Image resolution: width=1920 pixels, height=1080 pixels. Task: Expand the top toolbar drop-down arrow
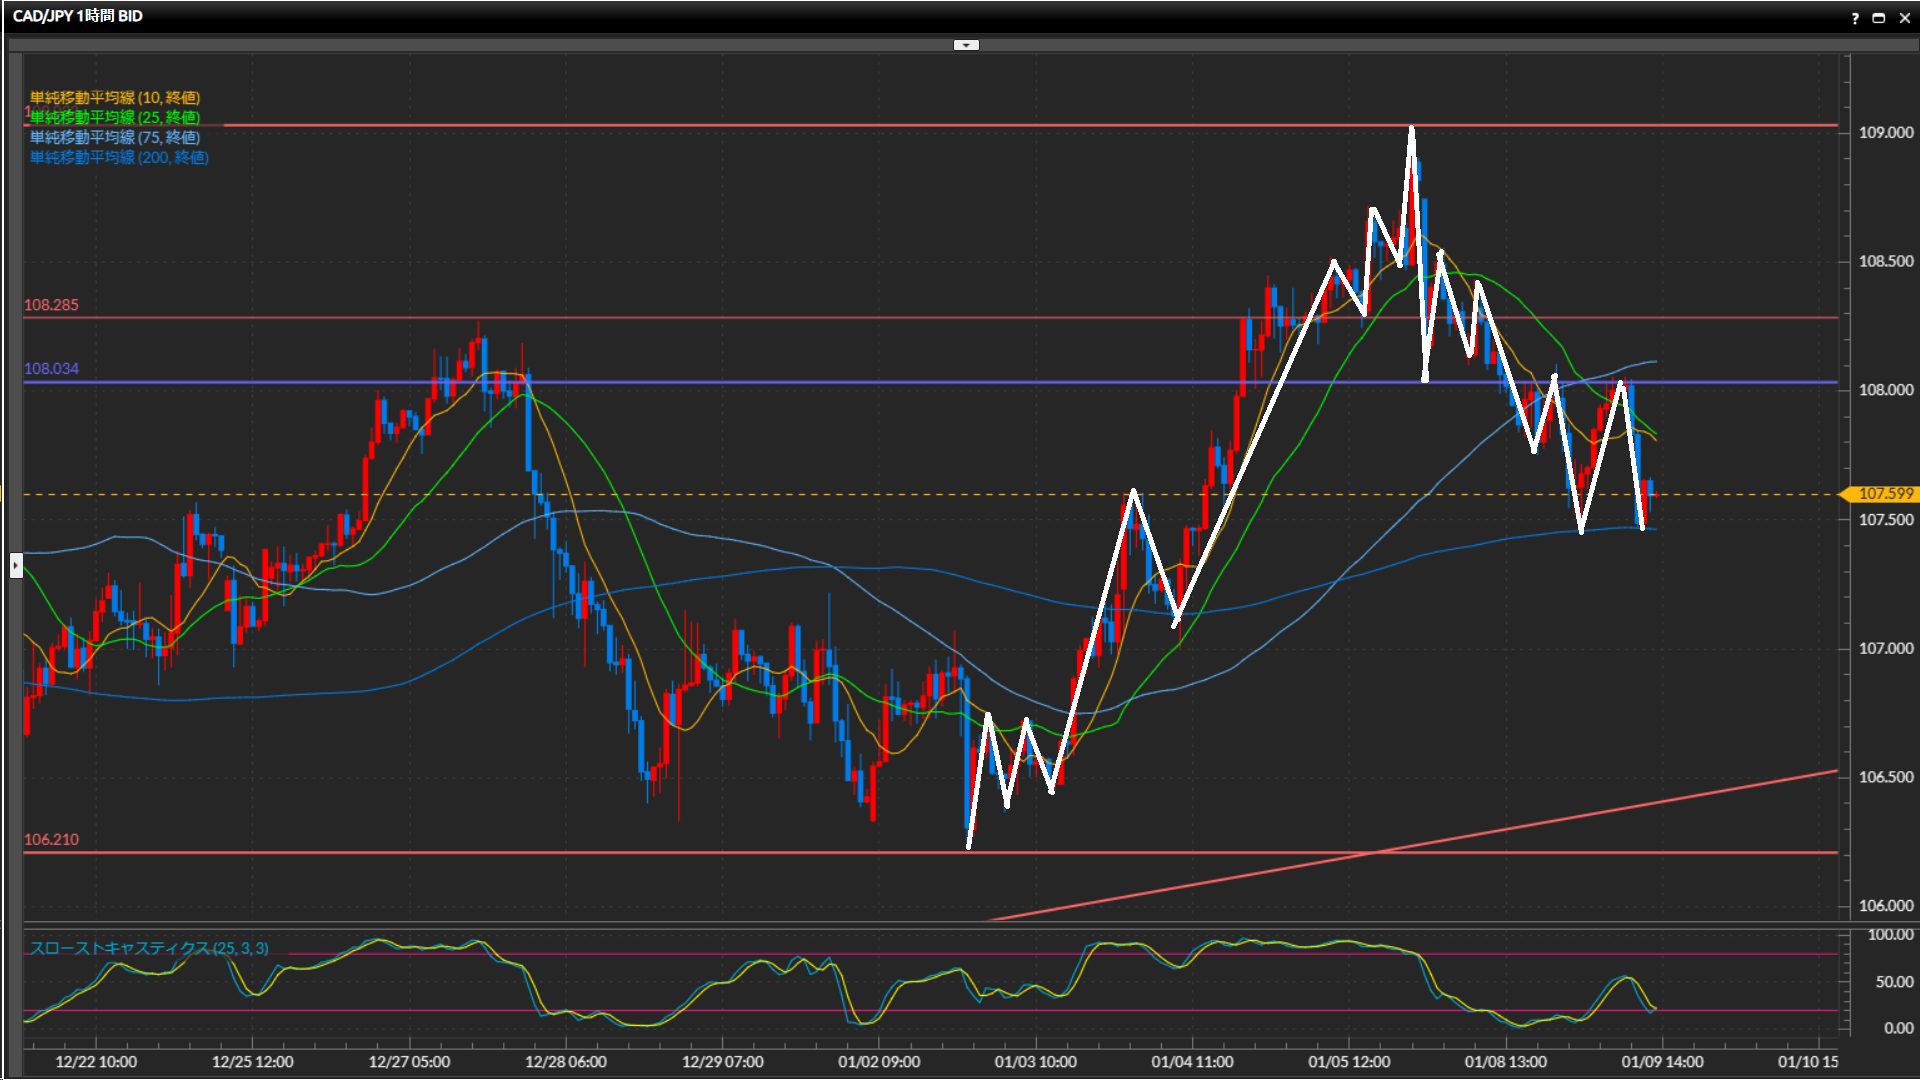tap(966, 45)
